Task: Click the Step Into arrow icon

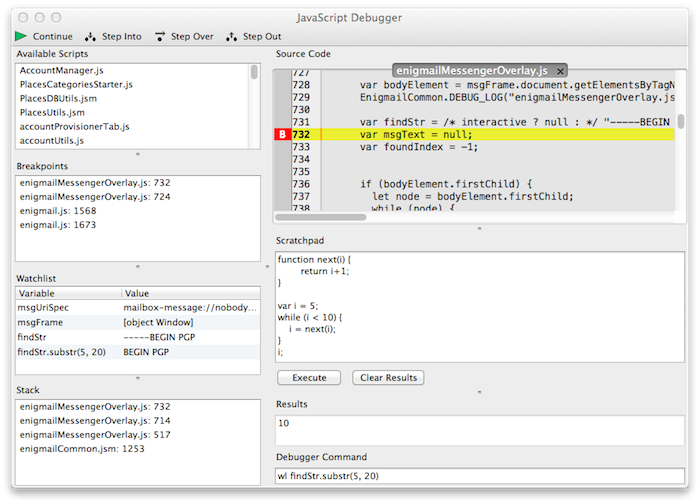Action: pyautogui.click(x=91, y=37)
